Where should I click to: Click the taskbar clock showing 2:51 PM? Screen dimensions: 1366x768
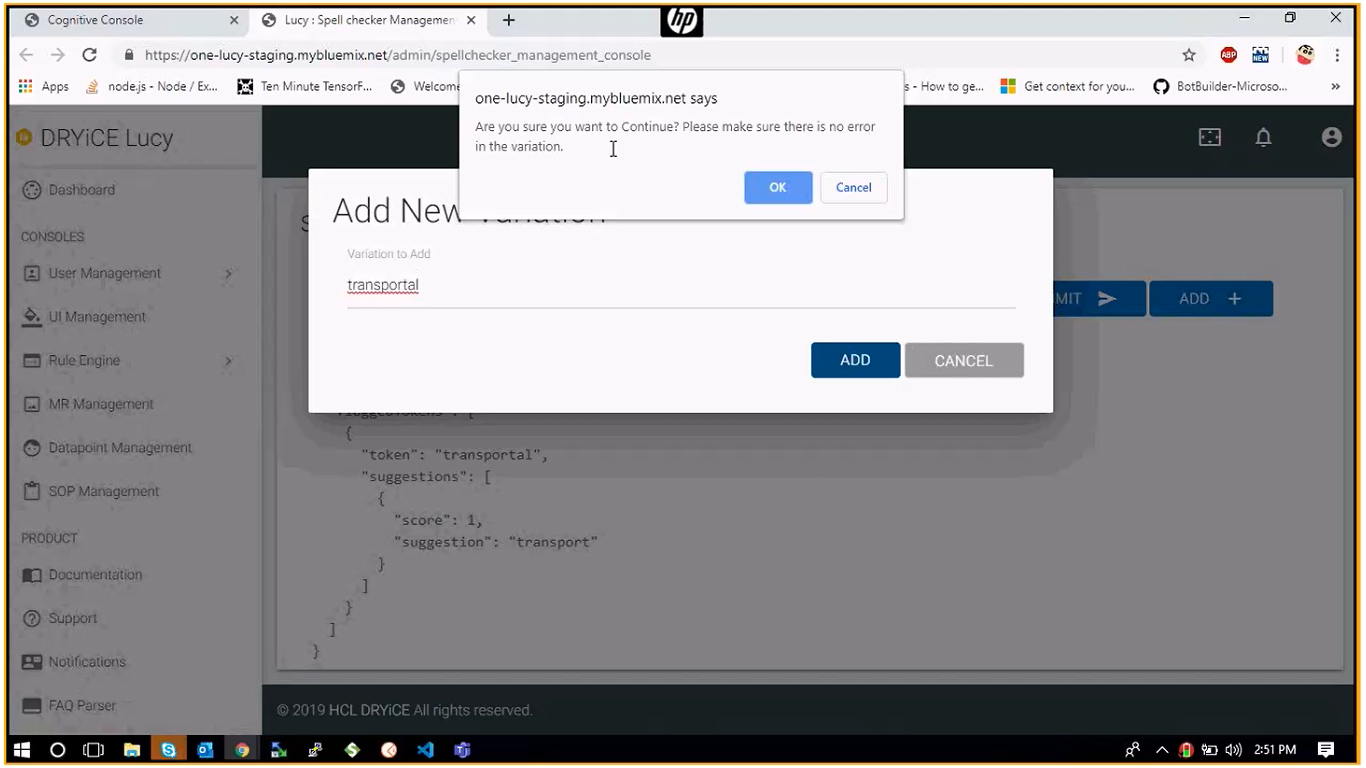[1274, 750]
